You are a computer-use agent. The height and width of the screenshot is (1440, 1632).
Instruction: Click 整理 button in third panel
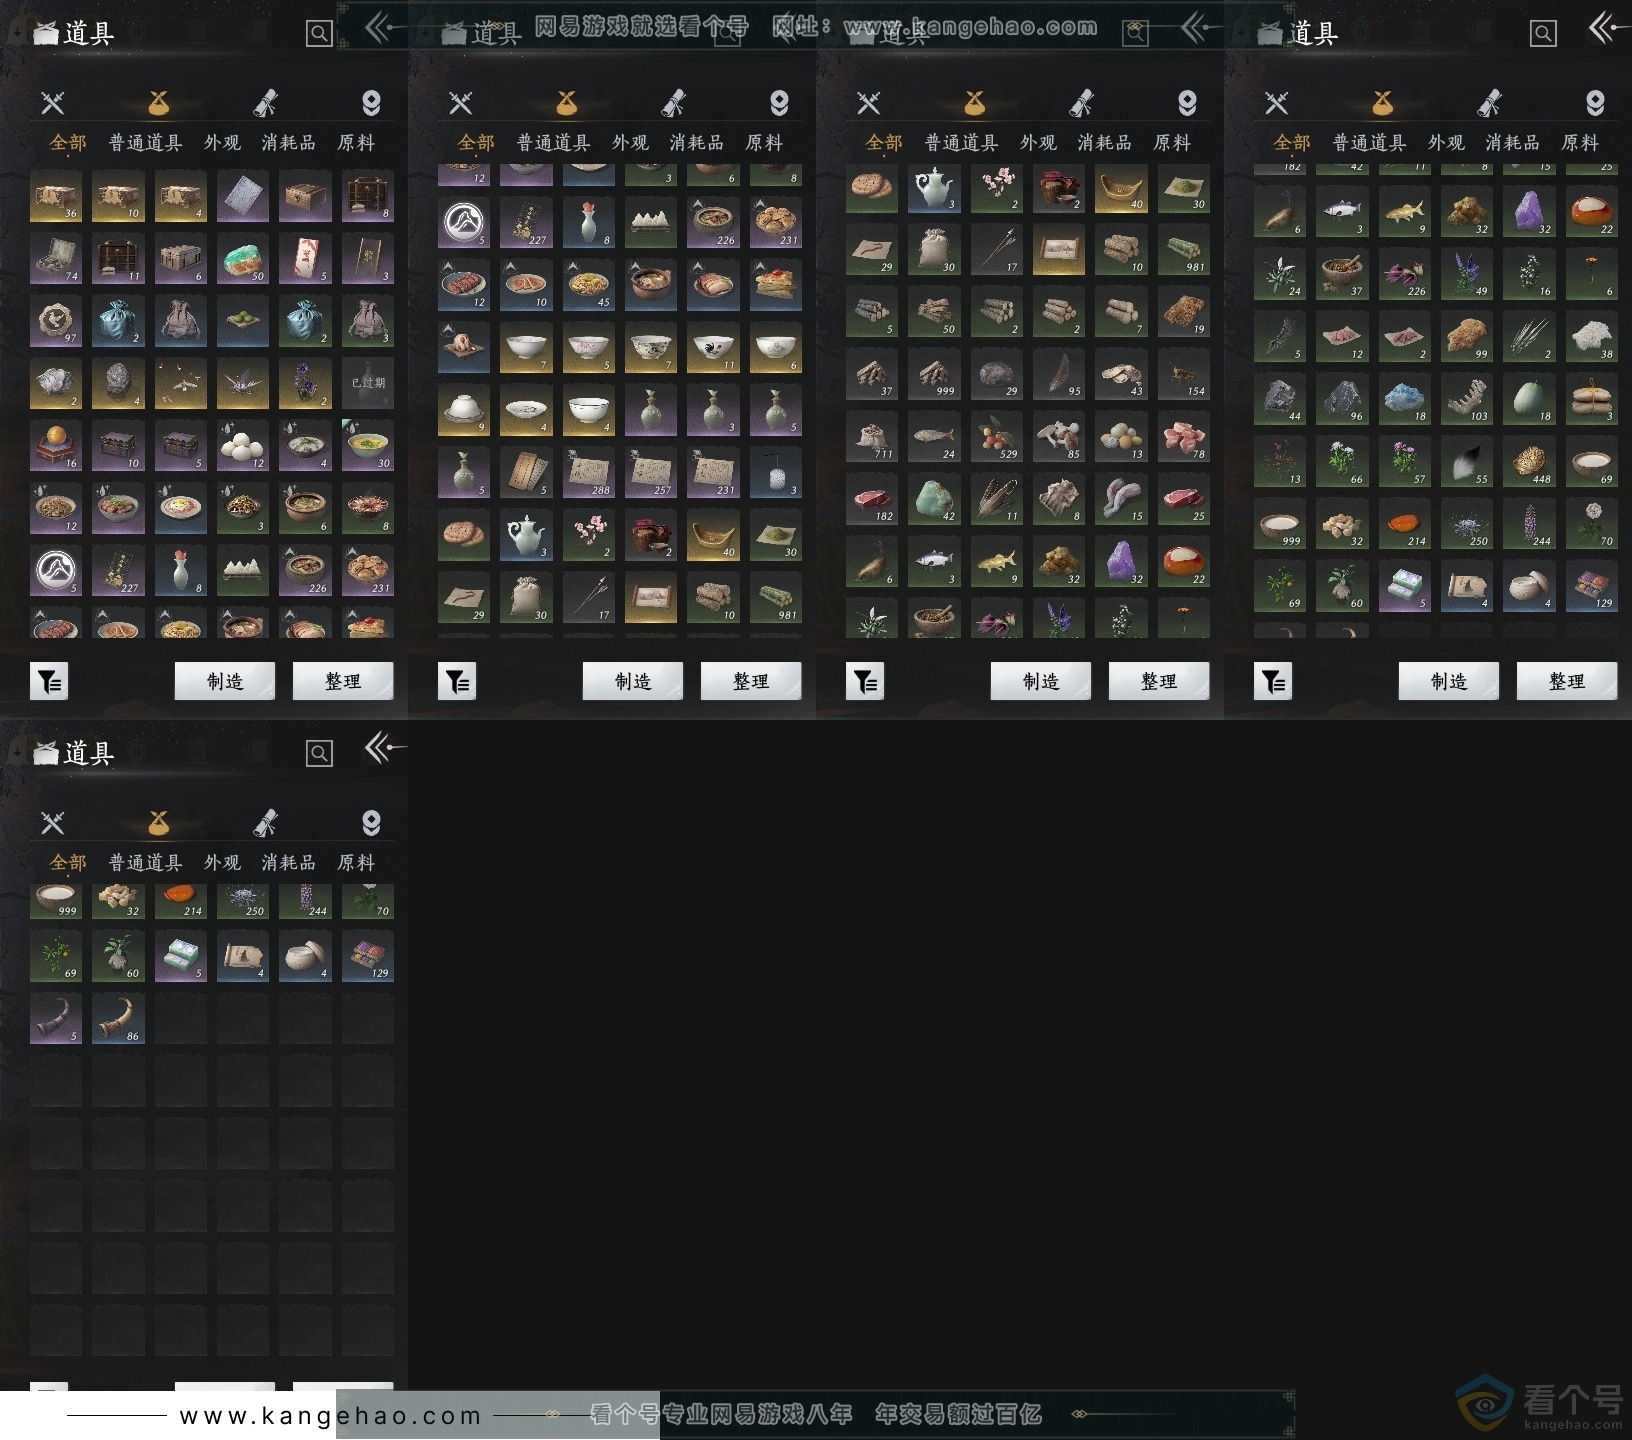tap(1159, 681)
